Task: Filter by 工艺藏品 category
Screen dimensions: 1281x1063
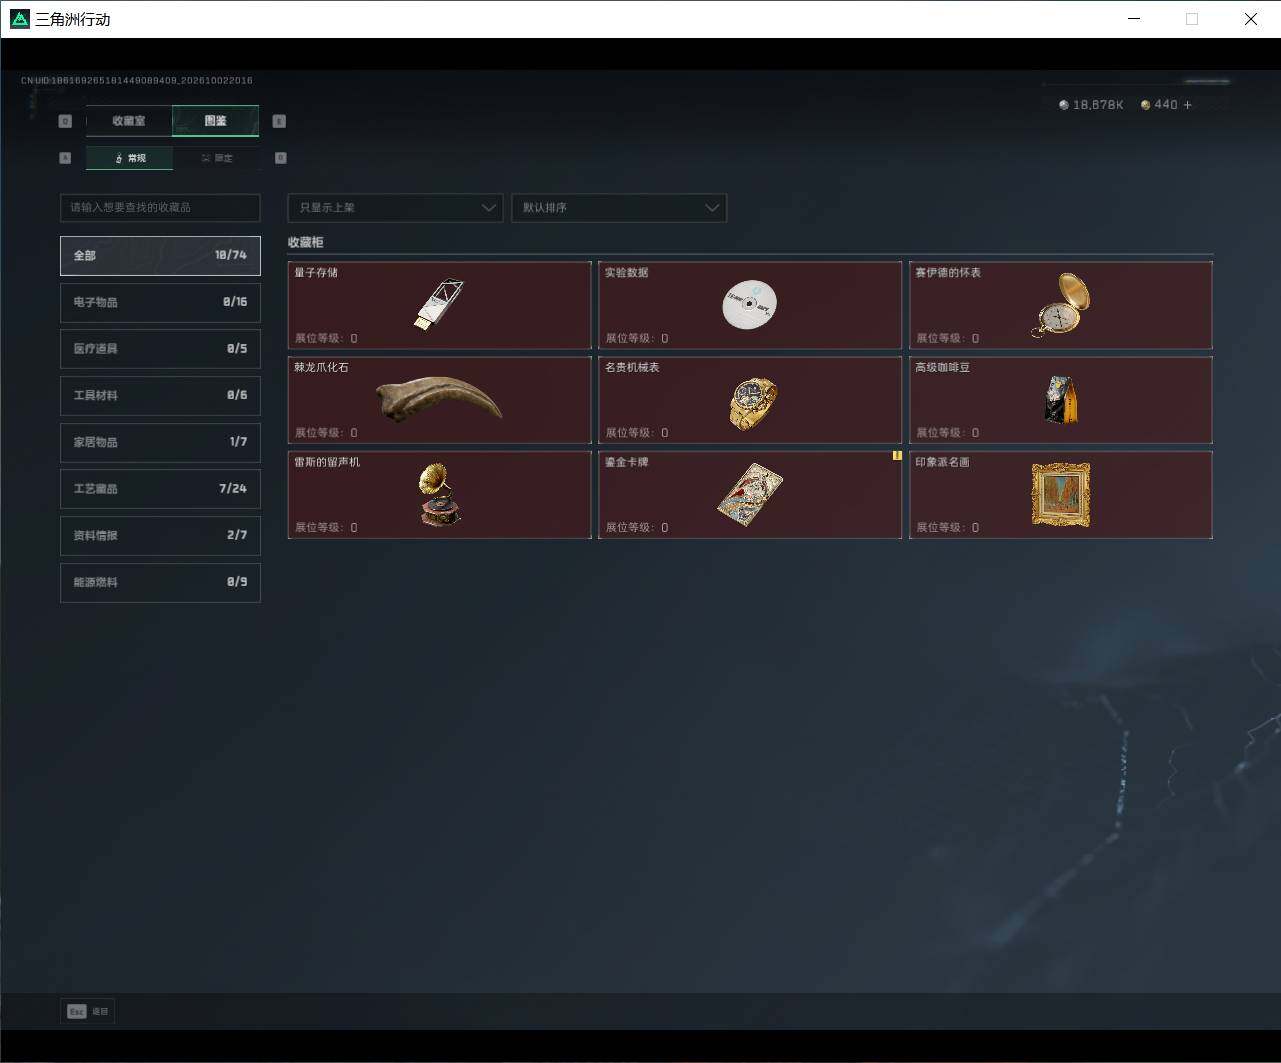Action: coord(160,489)
